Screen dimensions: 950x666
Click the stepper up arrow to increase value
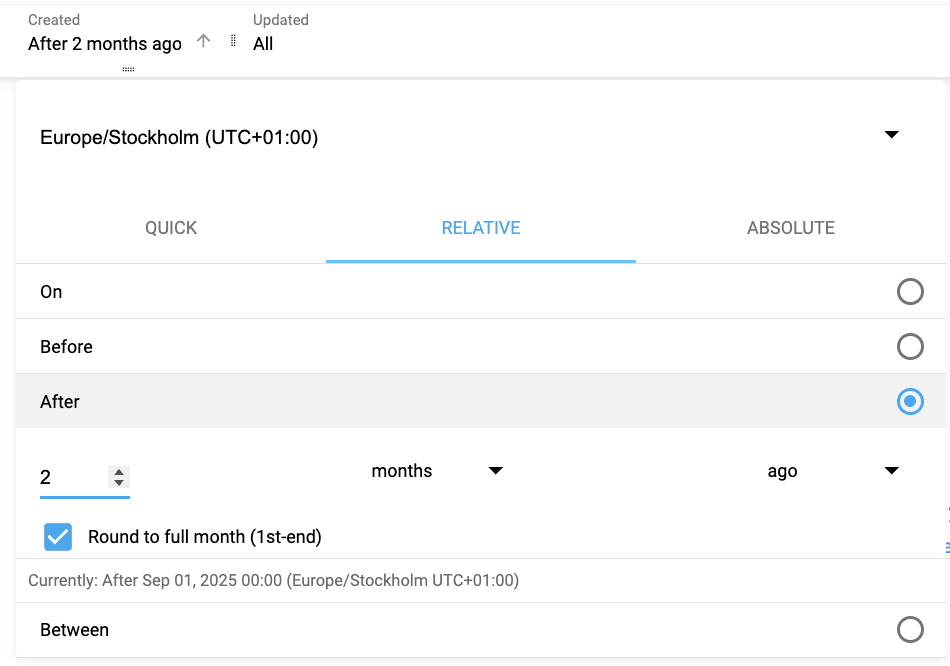click(119, 472)
